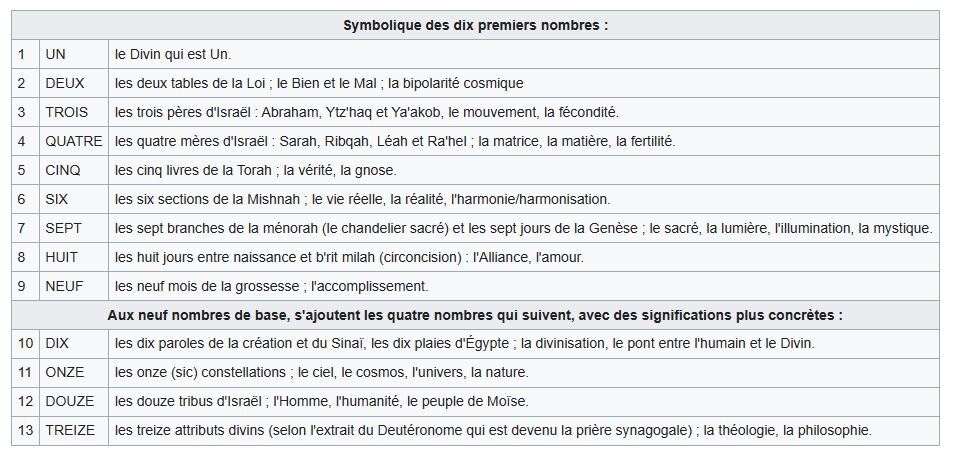The height and width of the screenshot is (460, 958).
Task: Click the 'neuf mois de la grossesse' description
Action: click(271, 286)
